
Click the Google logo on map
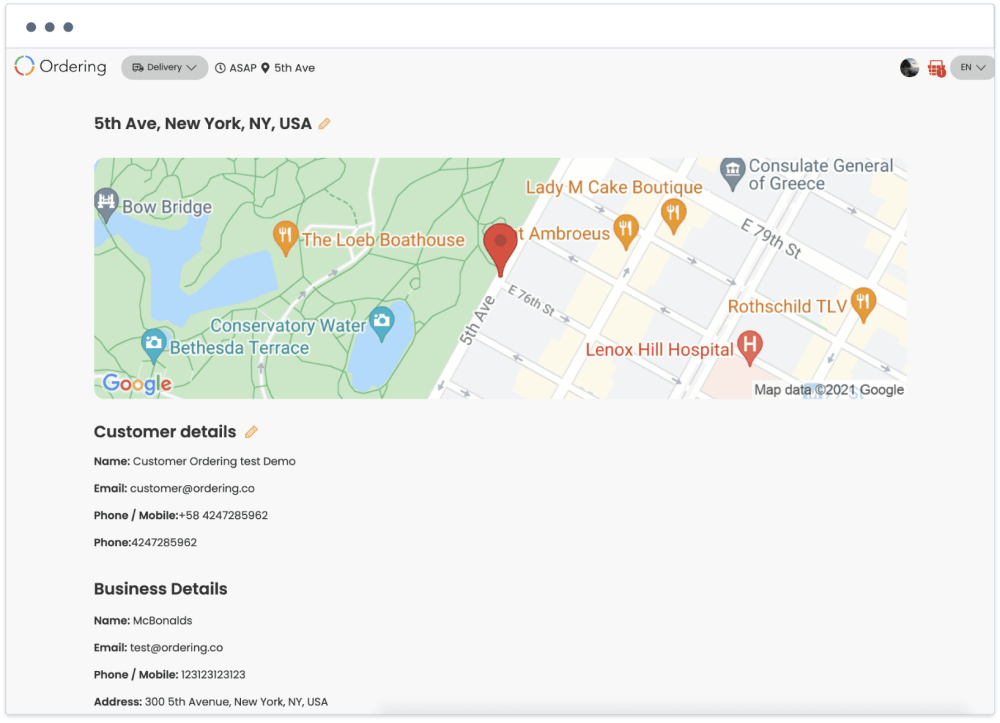click(x=137, y=383)
